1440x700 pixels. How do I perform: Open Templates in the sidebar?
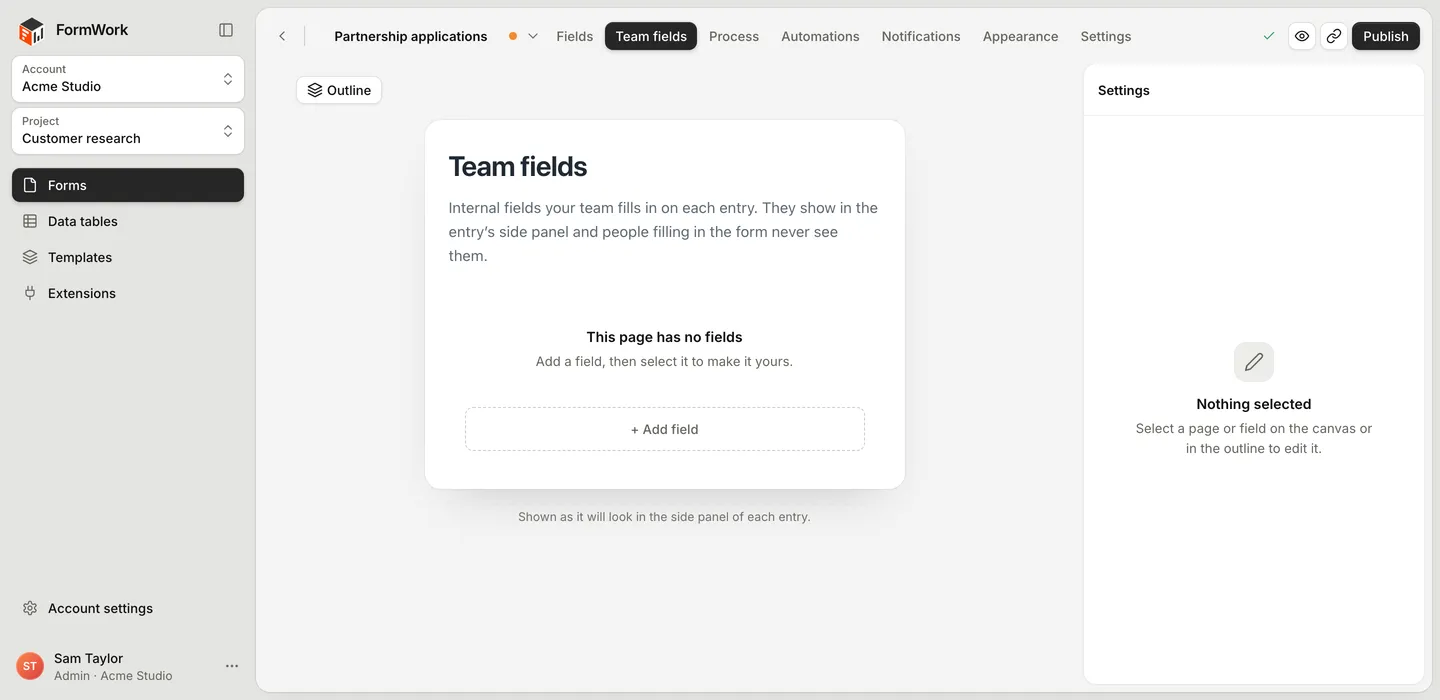pyautogui.click(x=128, y=257)
